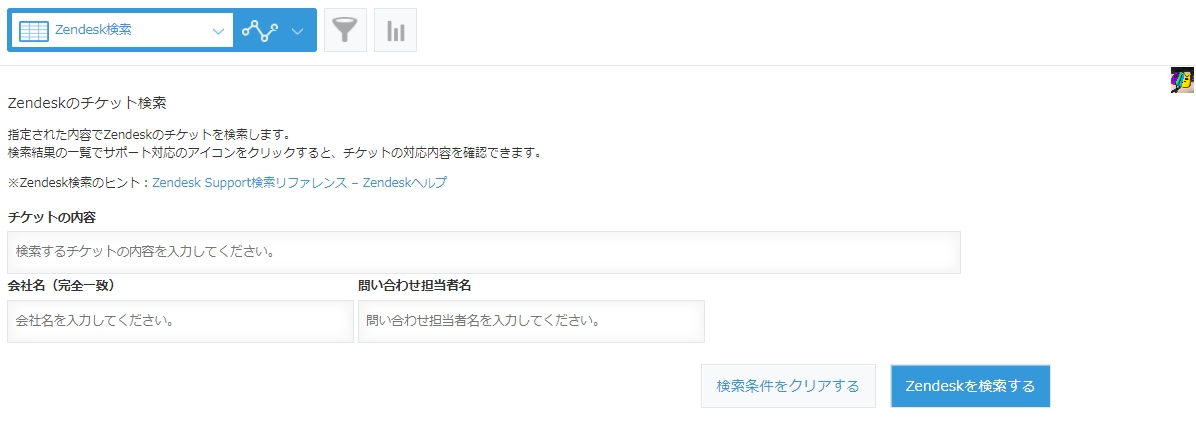This screenshot has height=432, width=1196.
Task: Click the description starting 指定された内容で
Action: click(x=149, y=135)
